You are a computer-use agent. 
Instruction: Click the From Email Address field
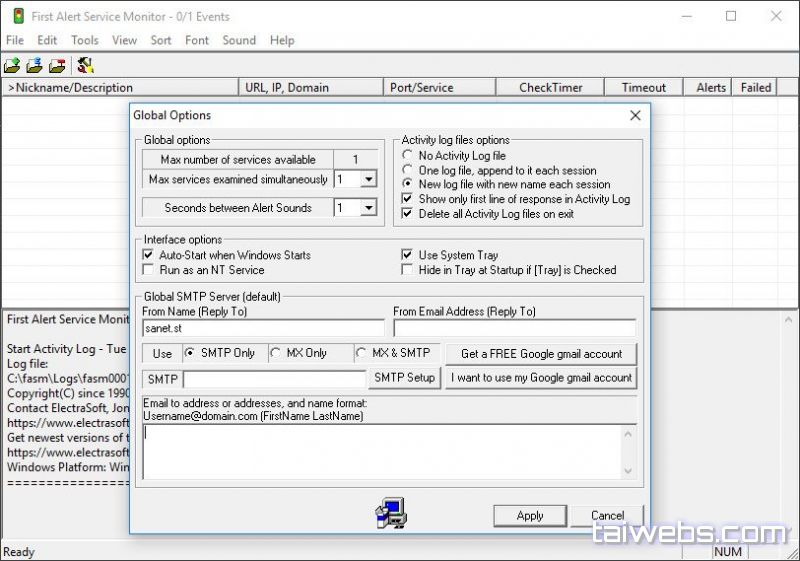point(514,328)
